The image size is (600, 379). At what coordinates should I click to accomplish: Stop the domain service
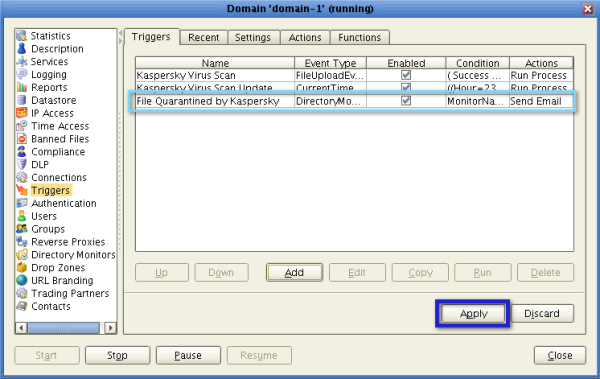117,355
